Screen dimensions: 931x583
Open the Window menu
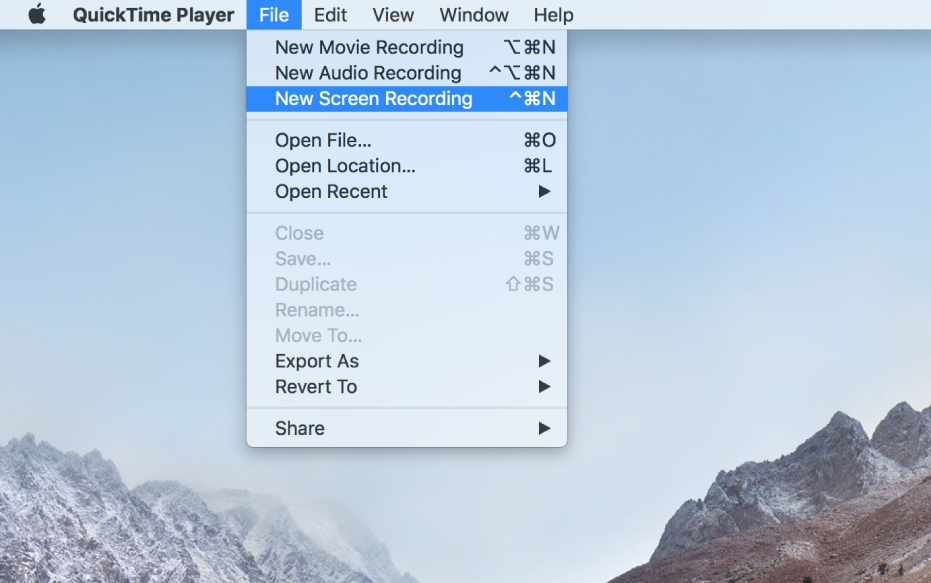click(x=474, y=15)
